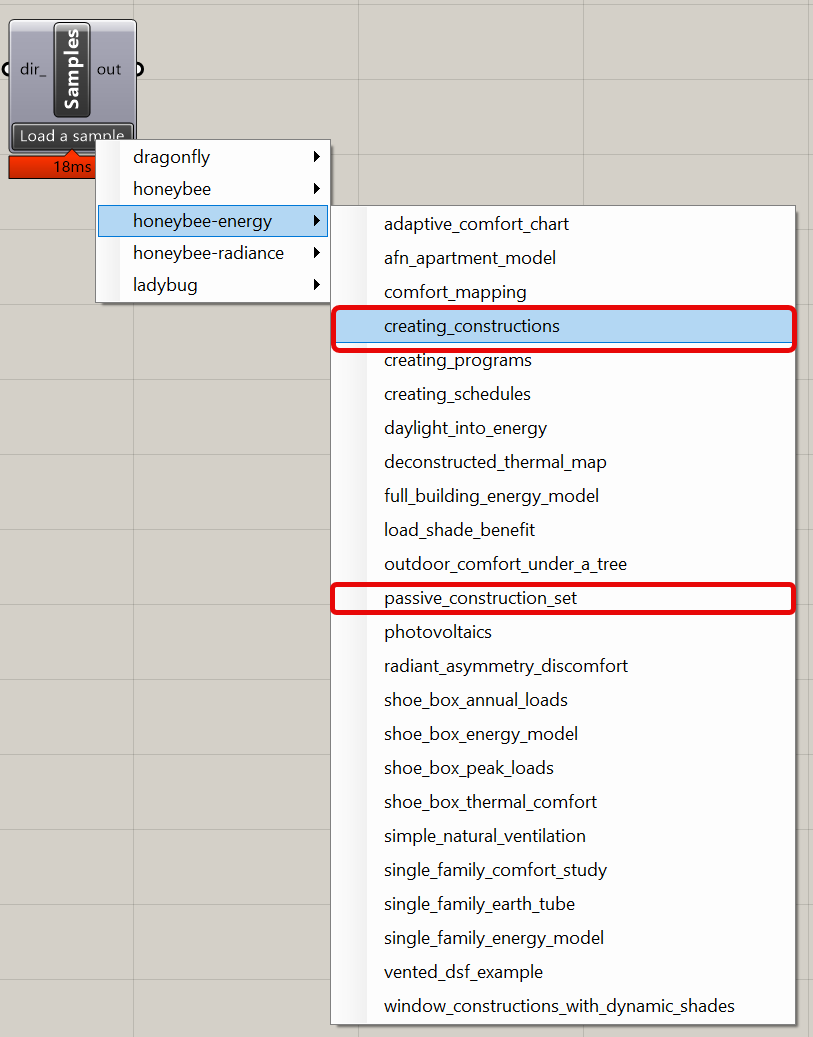Load the shoe_box_peak_loads sample
This screenshot has height=1037, width=813.
tap(563, 768)
